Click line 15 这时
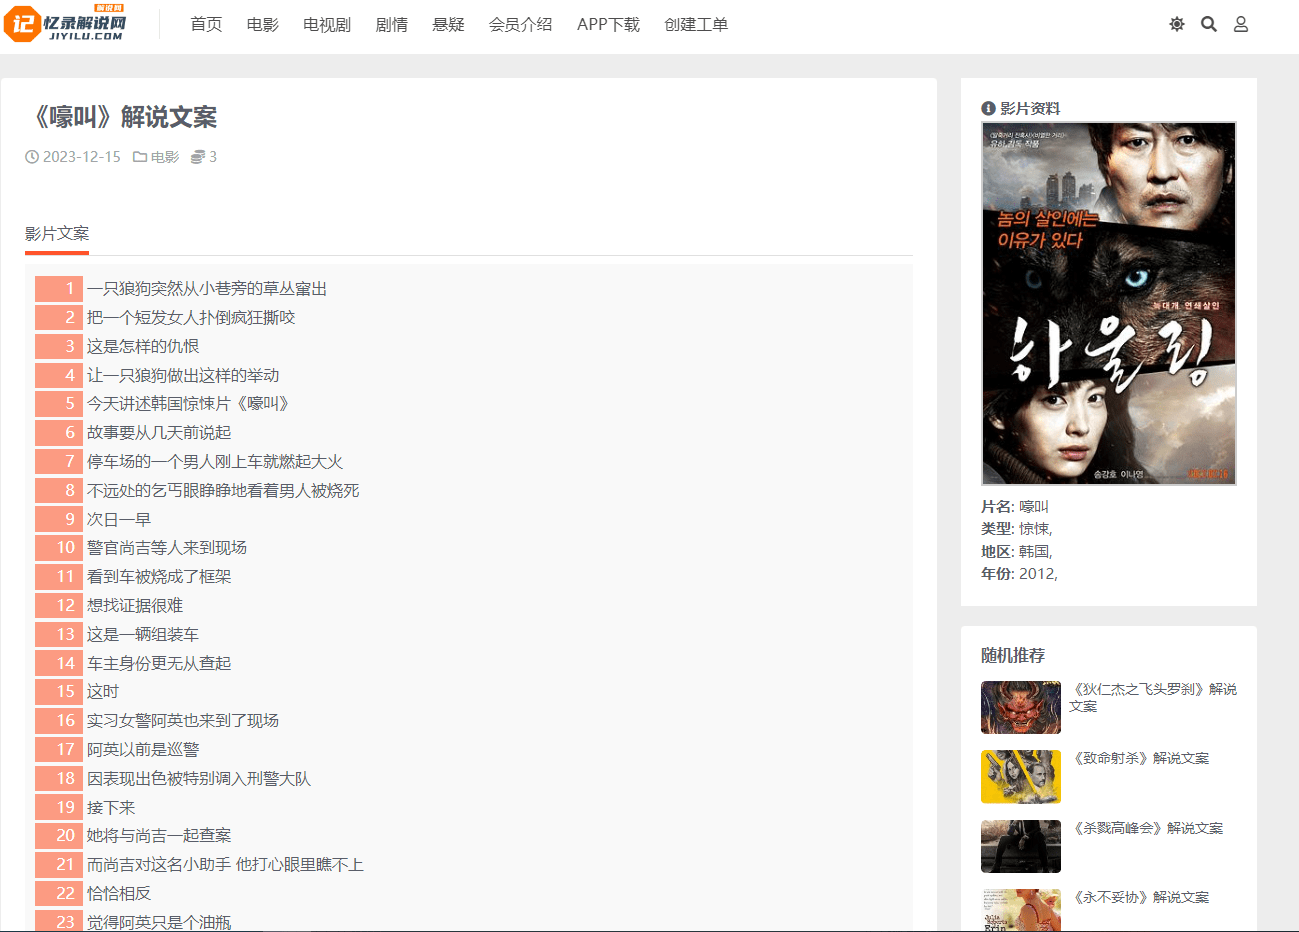This screenshot has height=932, width=1299. (x=103, y=692)
